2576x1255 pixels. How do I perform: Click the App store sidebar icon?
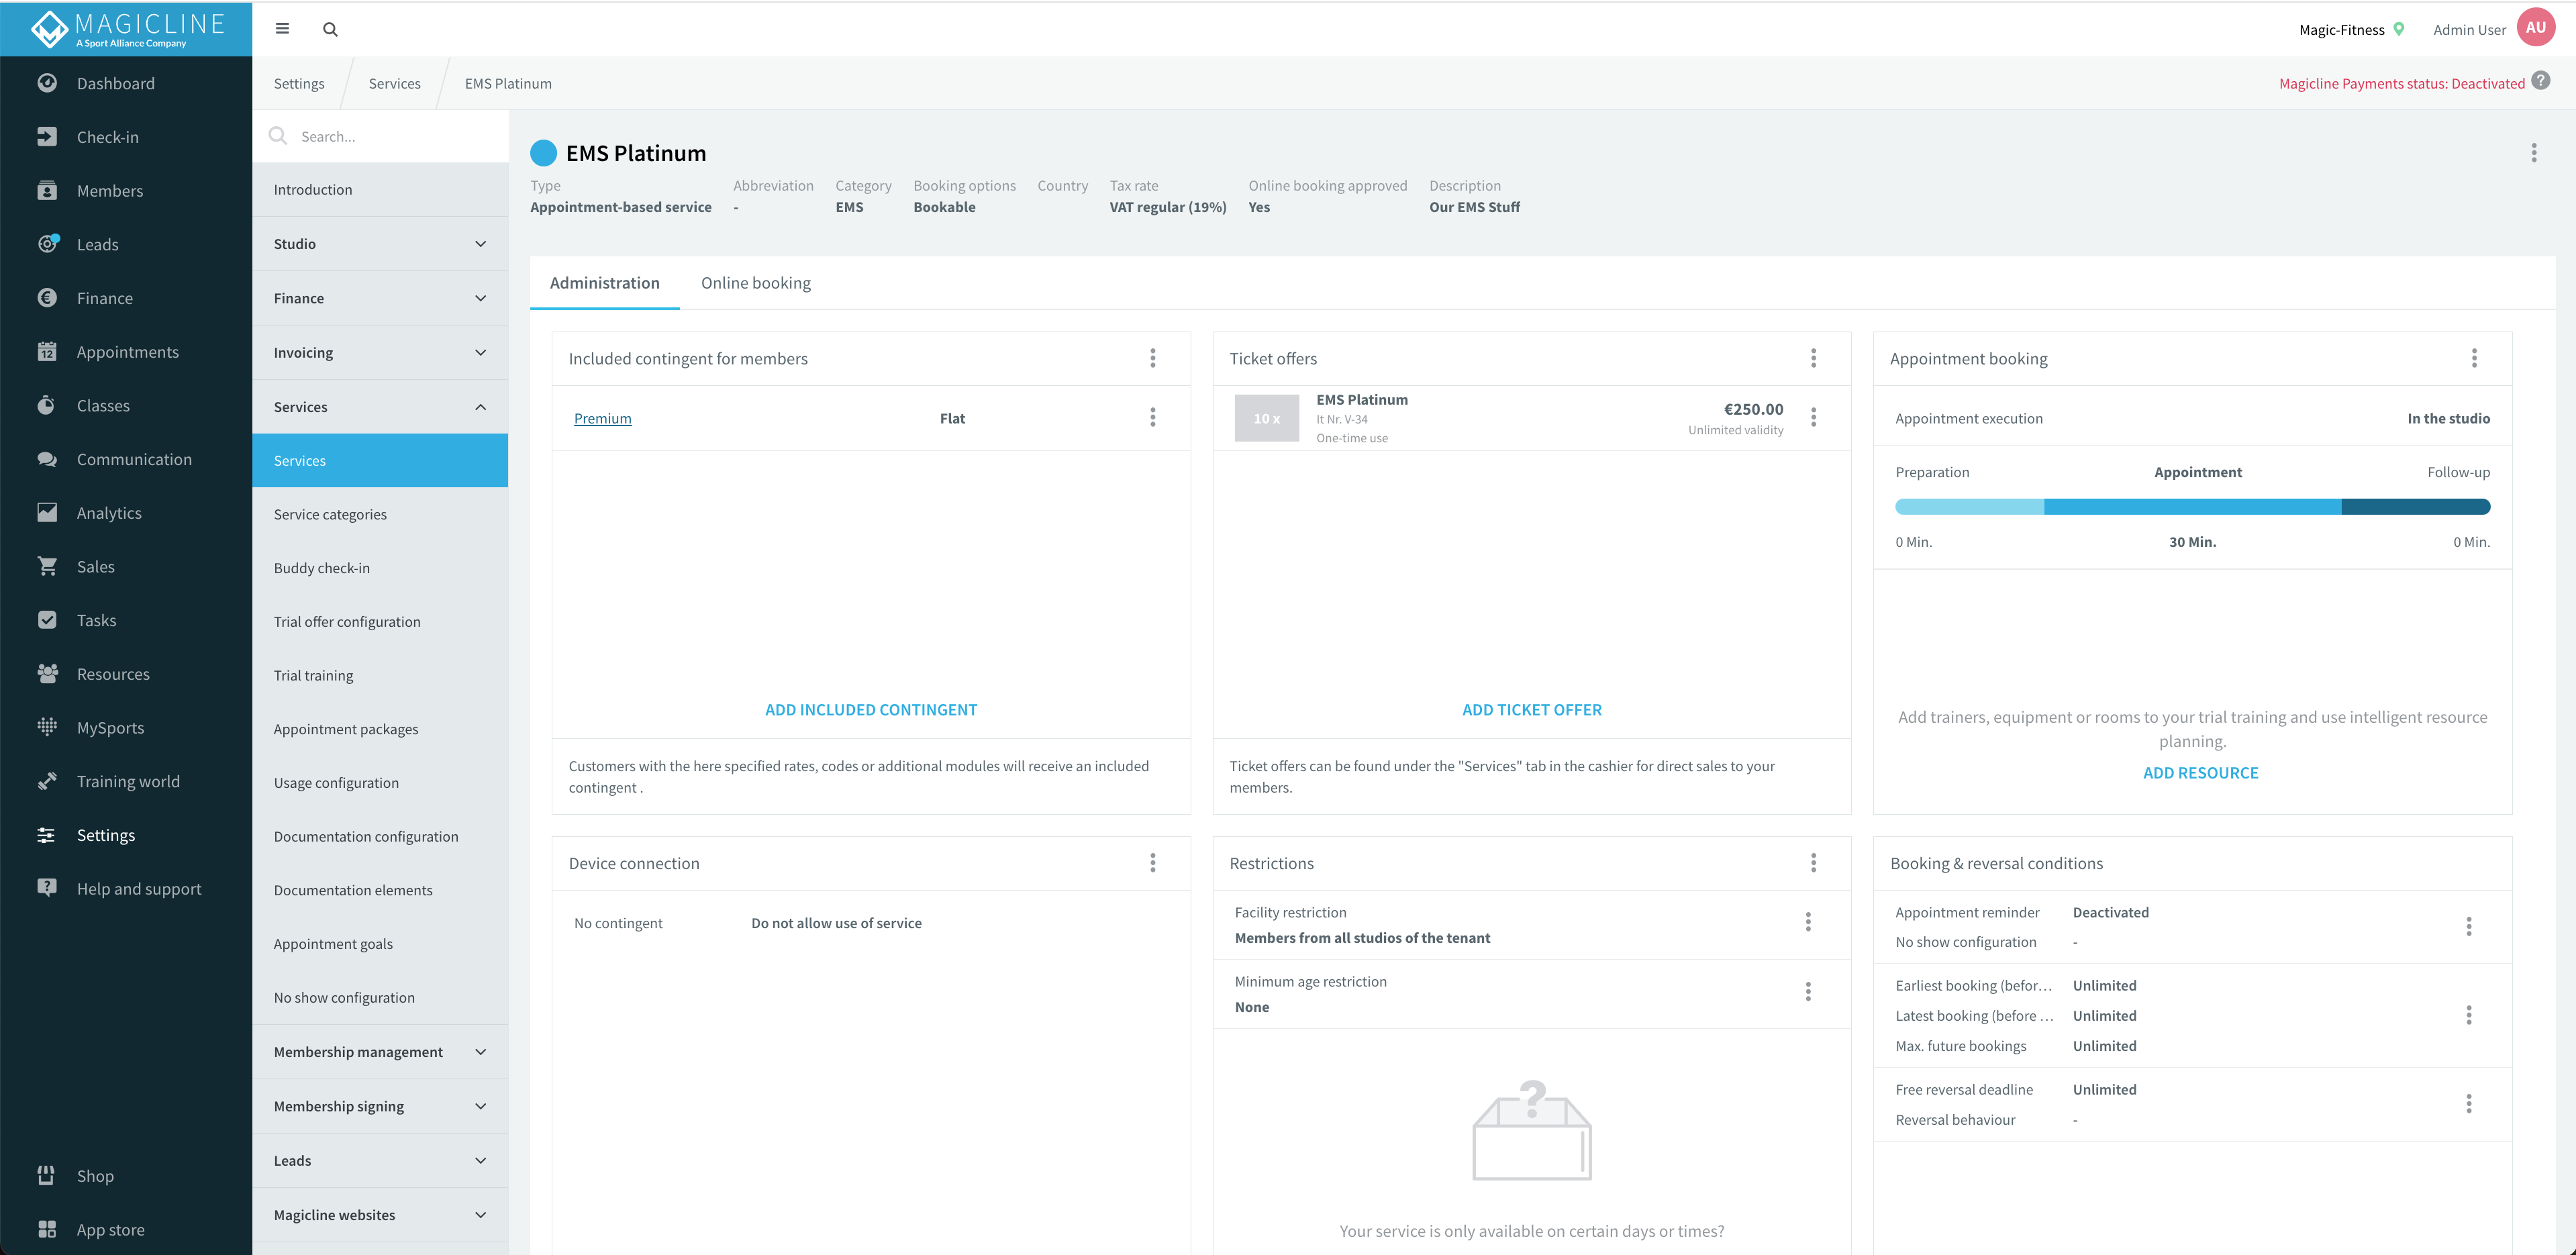pyautogui.click(x=47, y=1229)
